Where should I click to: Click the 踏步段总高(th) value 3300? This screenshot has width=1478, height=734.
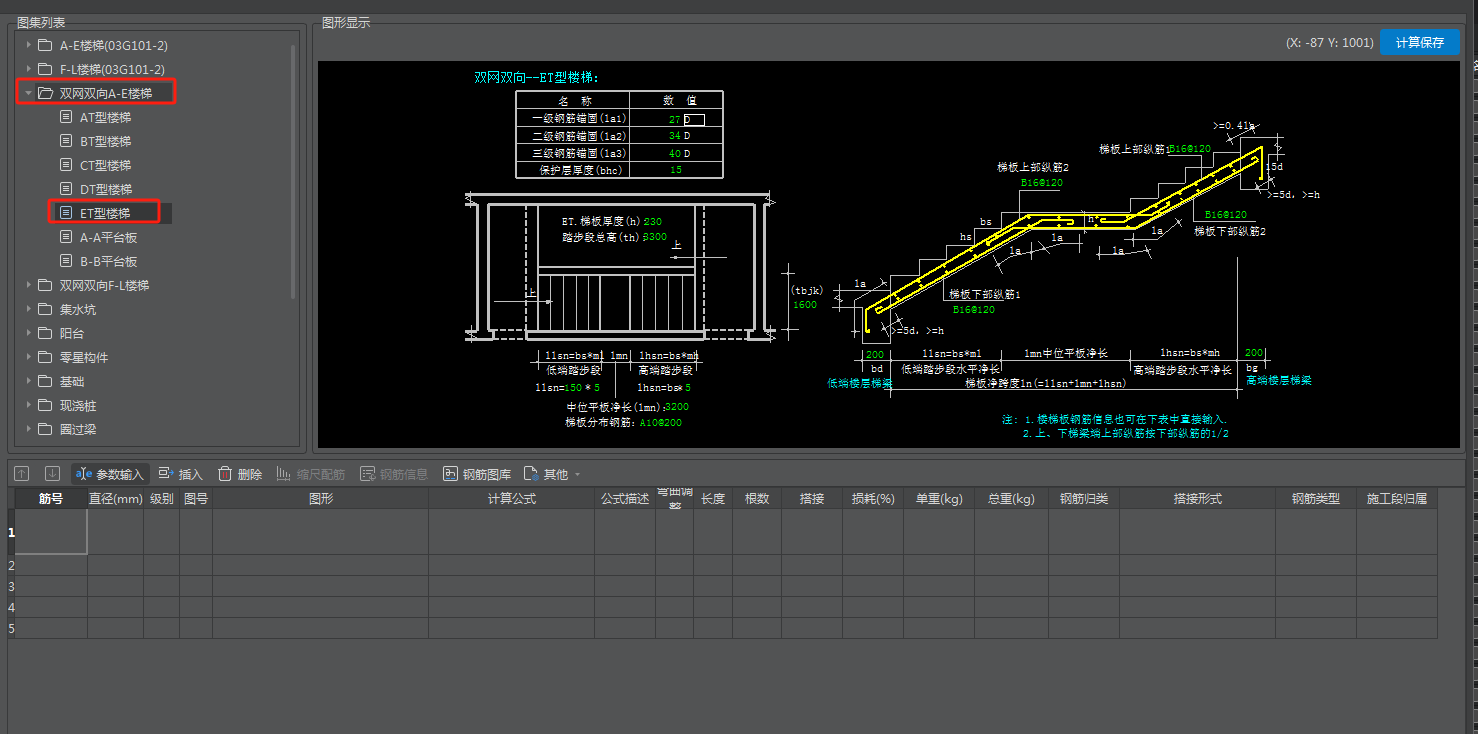pos(656,237)
